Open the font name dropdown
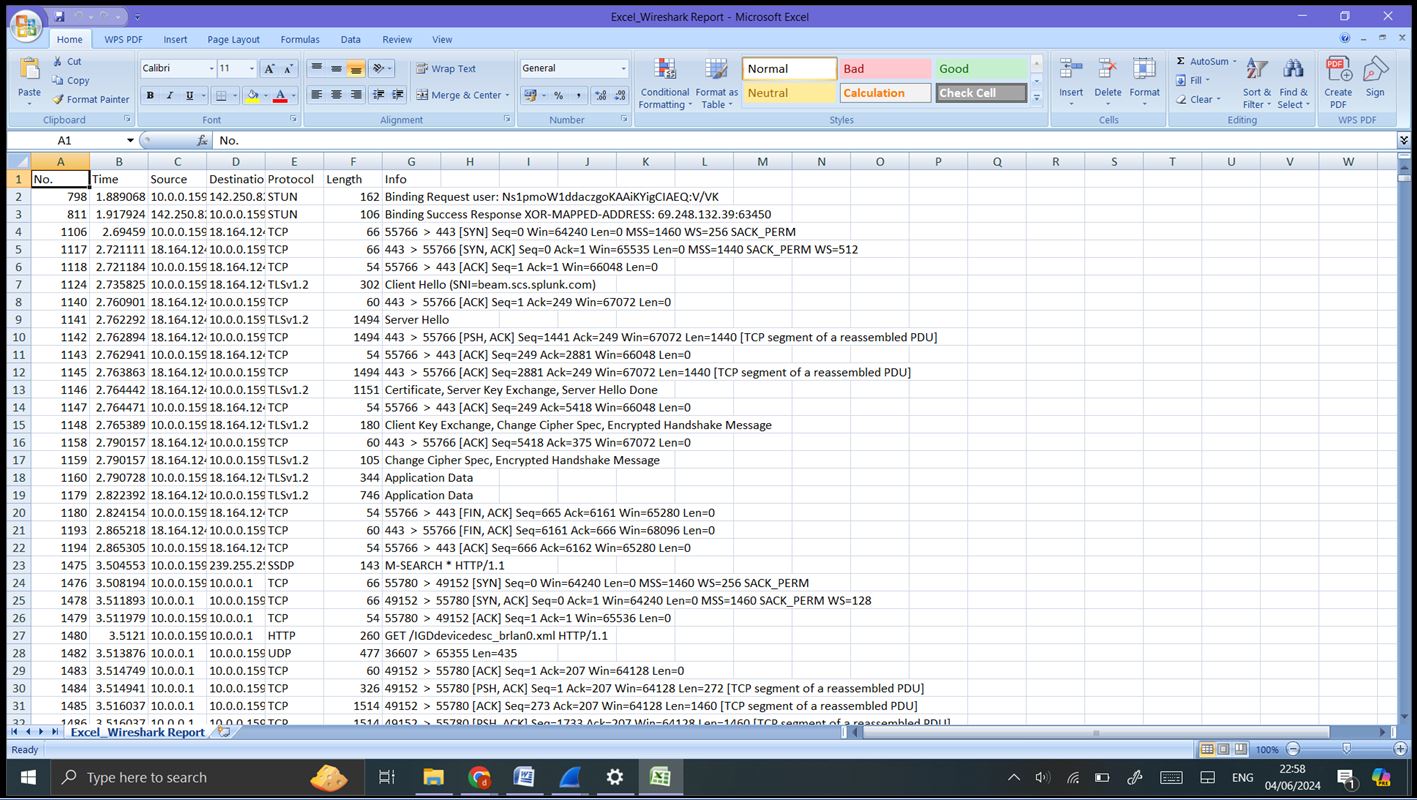Viewport: 1417px width, 800px height. (x=211, y=68)
